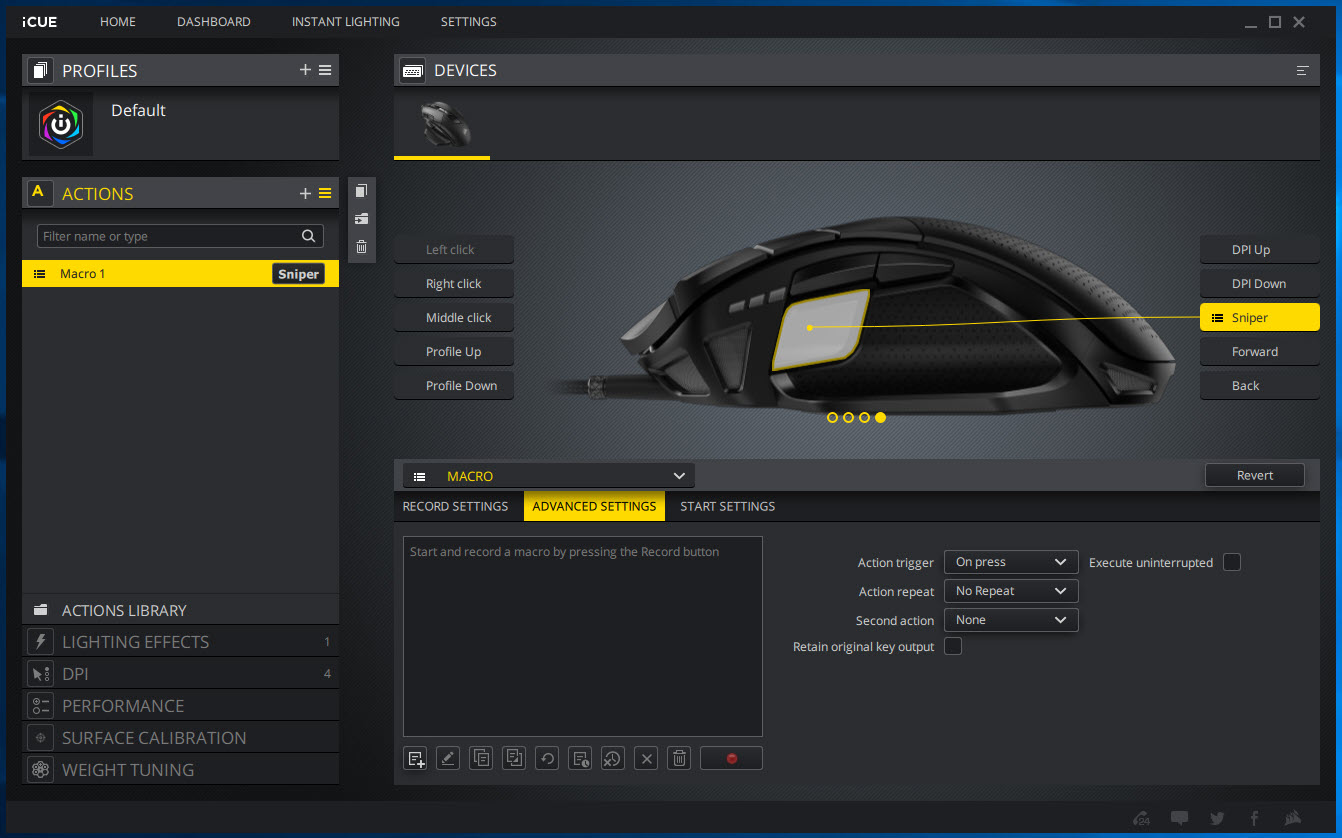Click the pencil edit icon below macro list
Screen dimensions: 1342x838
click(448, 758)
